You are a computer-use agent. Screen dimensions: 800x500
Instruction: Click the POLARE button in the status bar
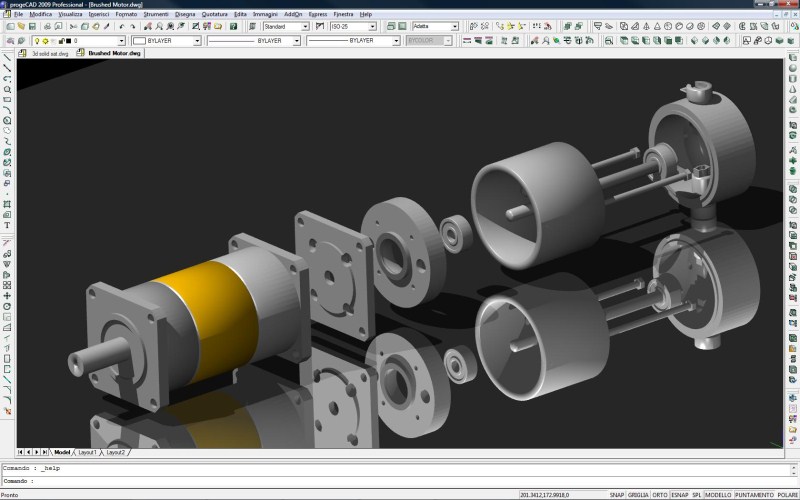[787, 495]
